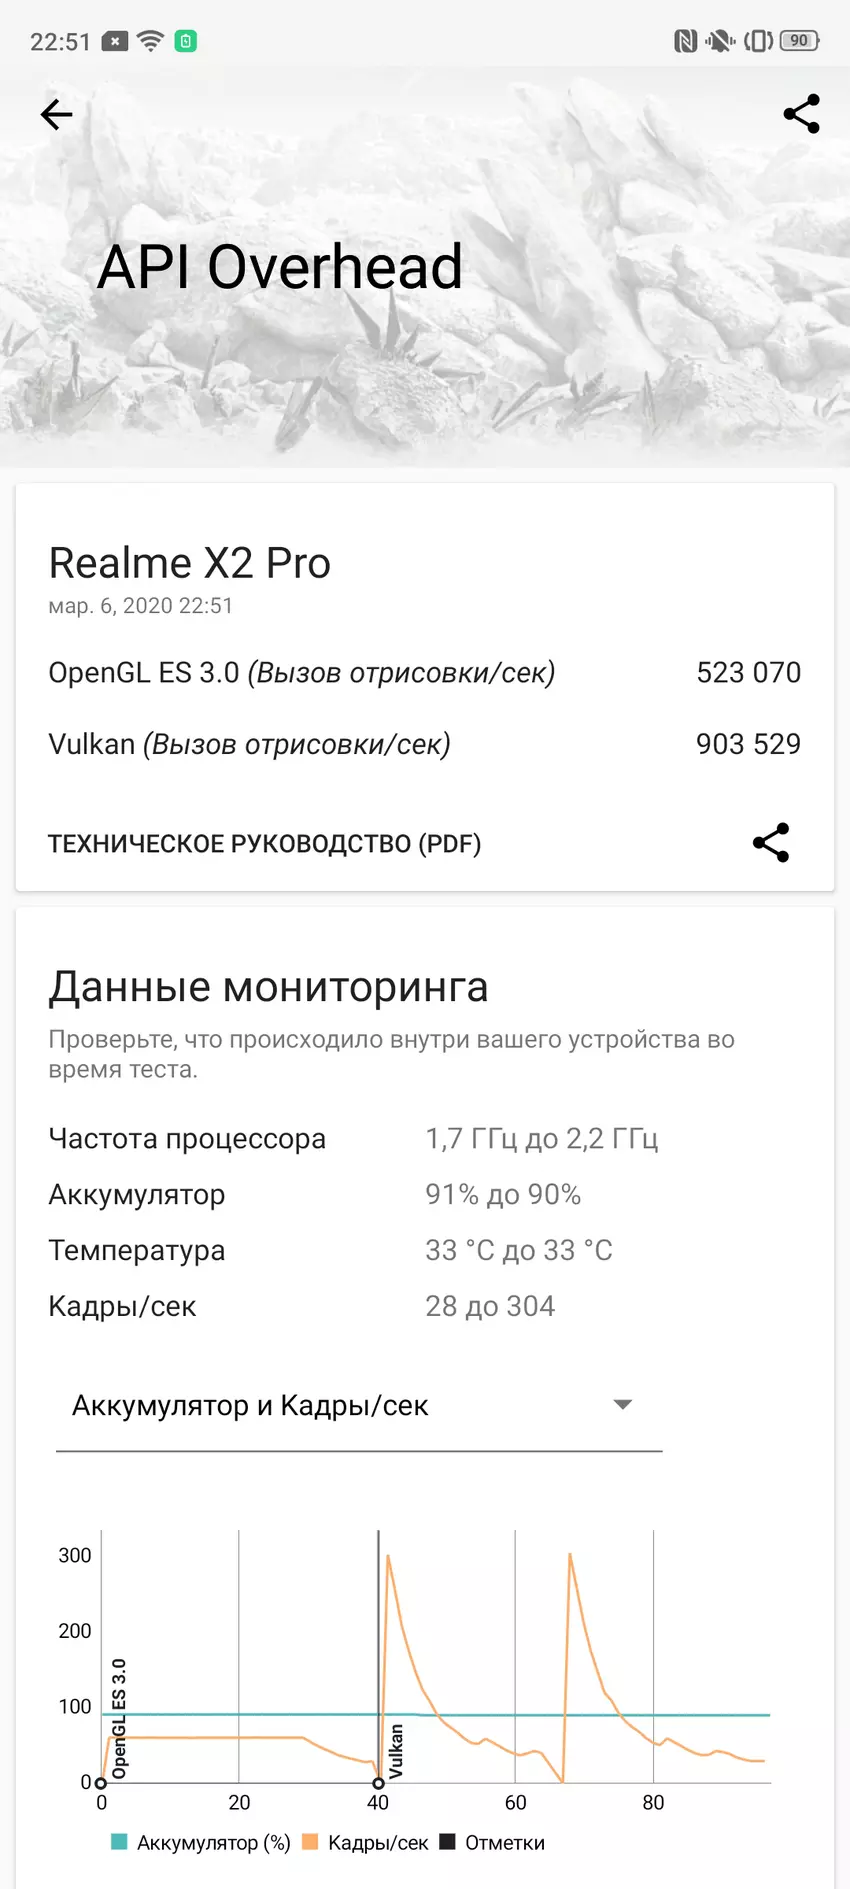Tap the green battery saver icon
This screenshot has width=850, height=1889.
[186, 41]
